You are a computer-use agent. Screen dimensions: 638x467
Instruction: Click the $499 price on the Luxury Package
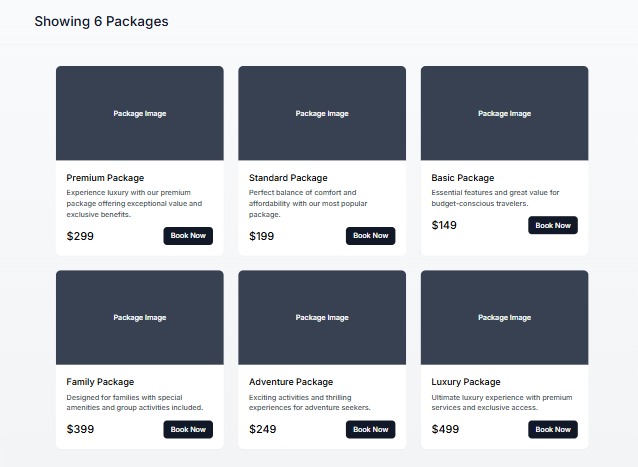444,429
